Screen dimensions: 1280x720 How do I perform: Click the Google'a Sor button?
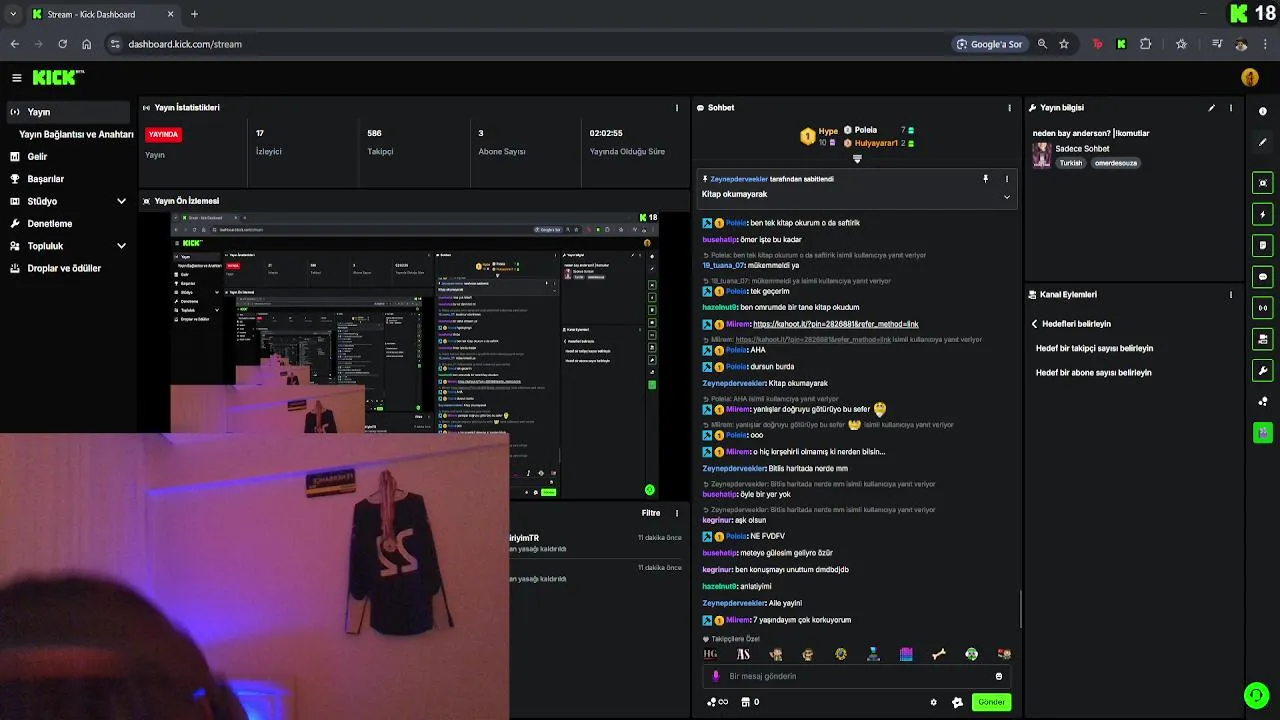tap(989, 44)
